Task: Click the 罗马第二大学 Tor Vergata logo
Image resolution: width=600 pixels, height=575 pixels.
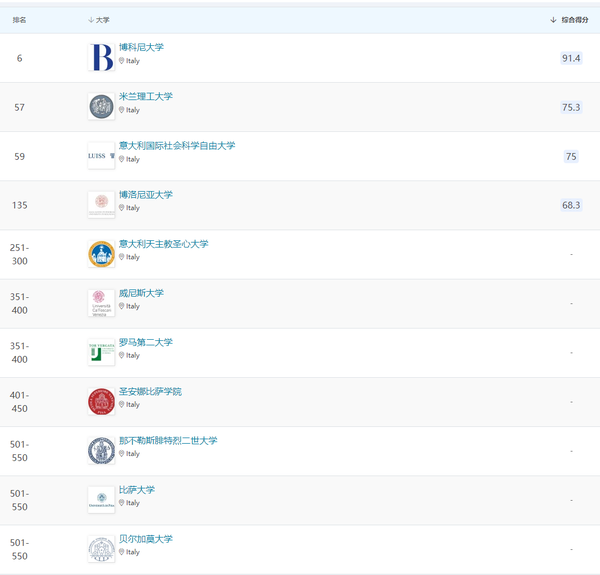Action: click(101, 352)
